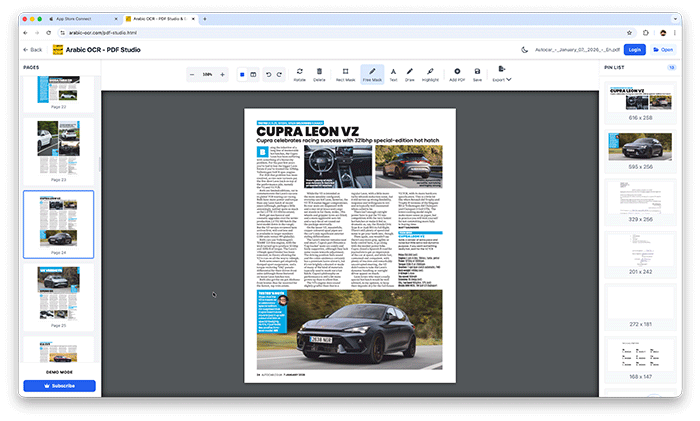This screenshot has width=700, height=421.
Task: Toggle dark mode moon icon
Action: (x=525, y=50)
